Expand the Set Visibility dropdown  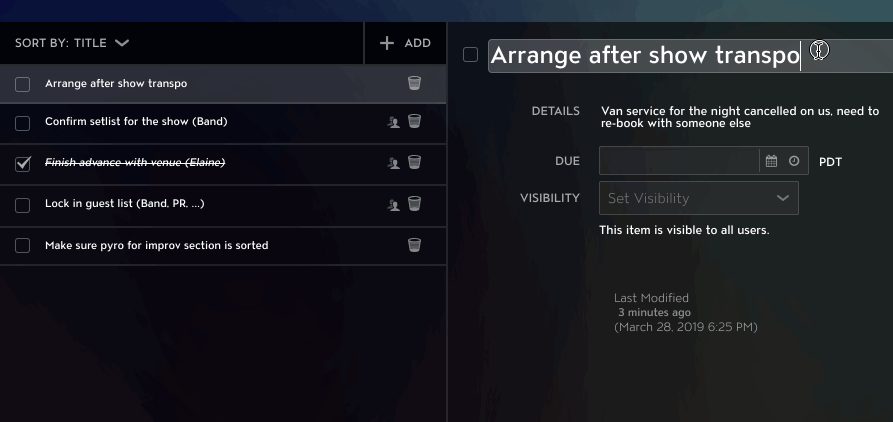pyautogui.click(x=699, y=198)
